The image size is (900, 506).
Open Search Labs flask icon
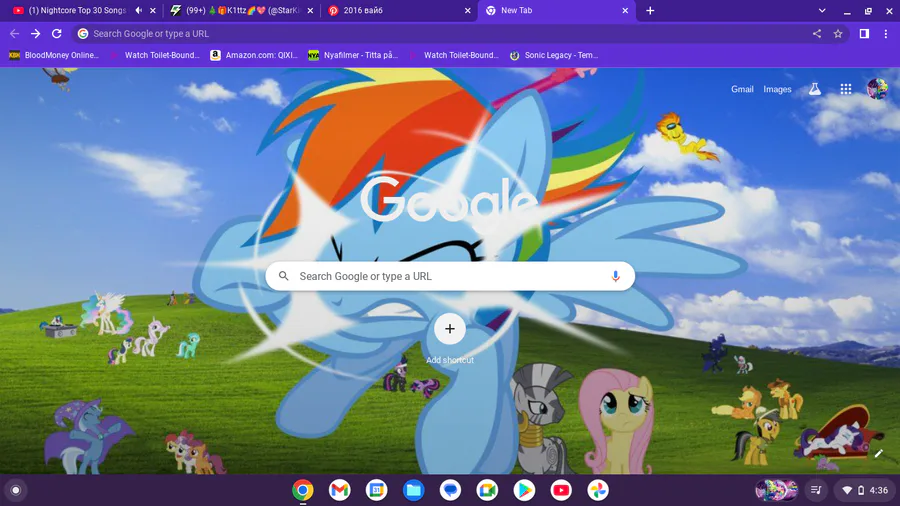click(x=814, y=89)
